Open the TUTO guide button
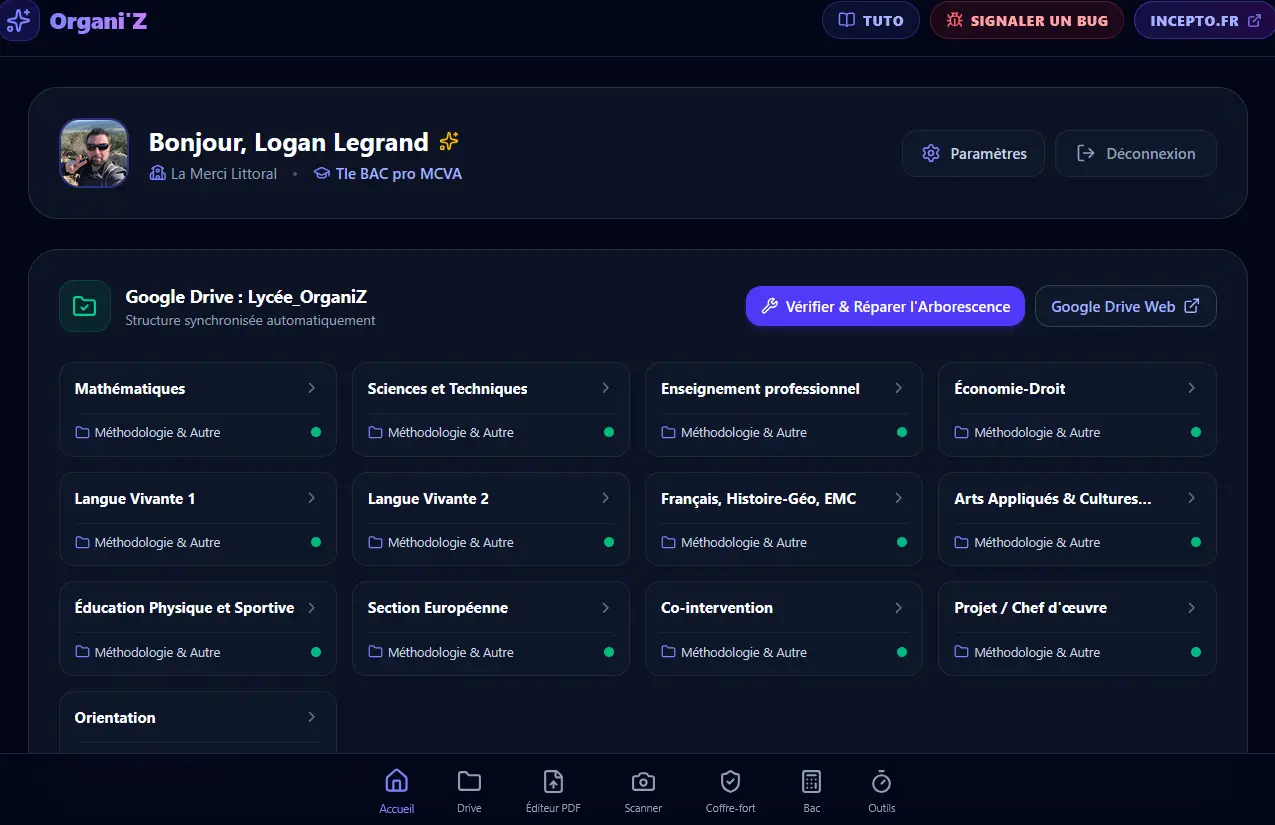1275x825 pixels. (871, 20)
